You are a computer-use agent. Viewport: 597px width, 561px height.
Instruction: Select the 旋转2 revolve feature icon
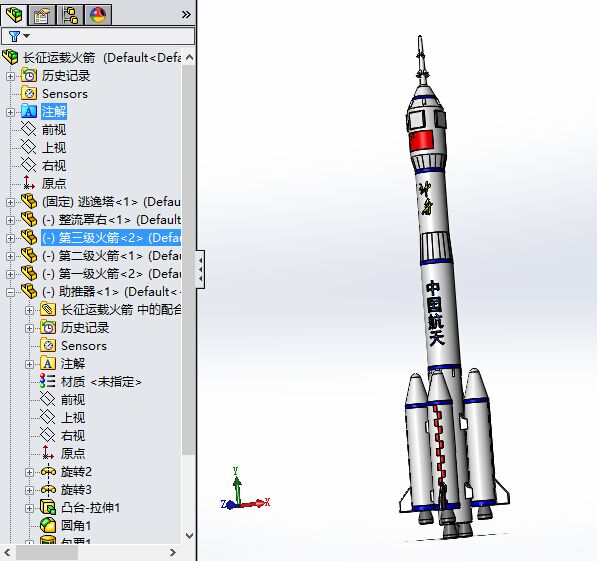(48, 472)
